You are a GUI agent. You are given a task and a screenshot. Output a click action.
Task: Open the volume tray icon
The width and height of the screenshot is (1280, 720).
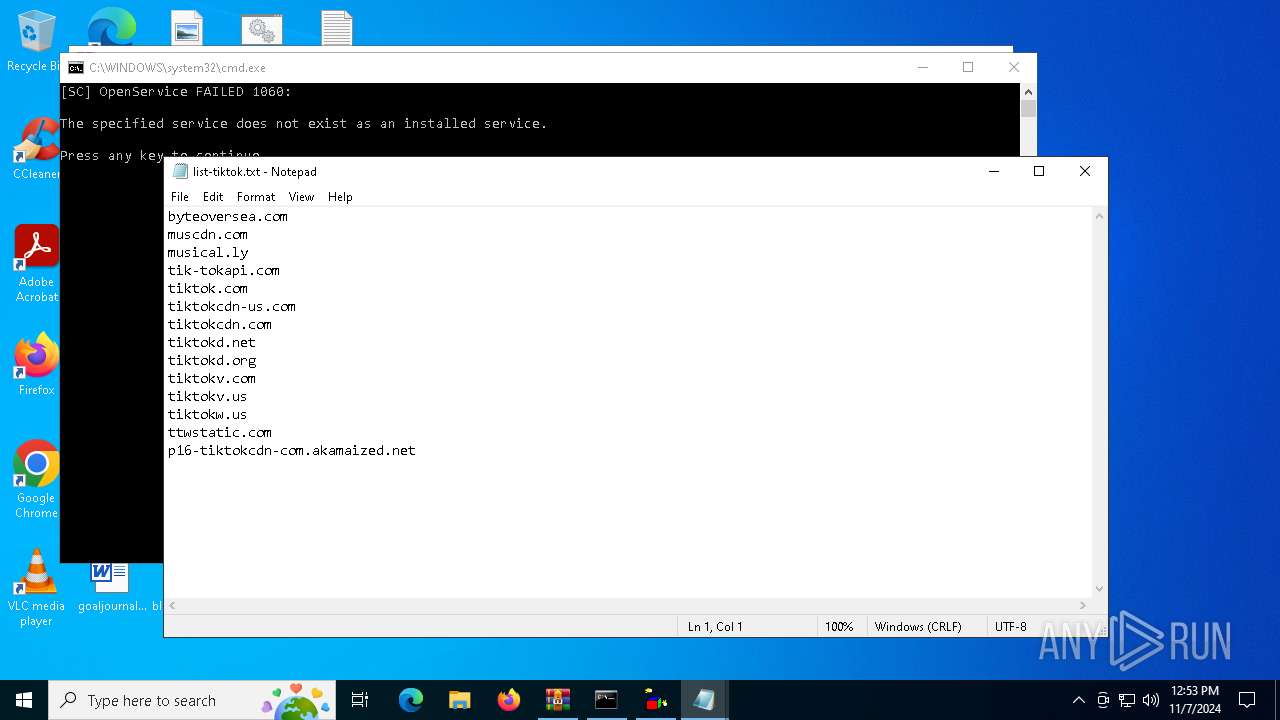(x=1151, y=700)
